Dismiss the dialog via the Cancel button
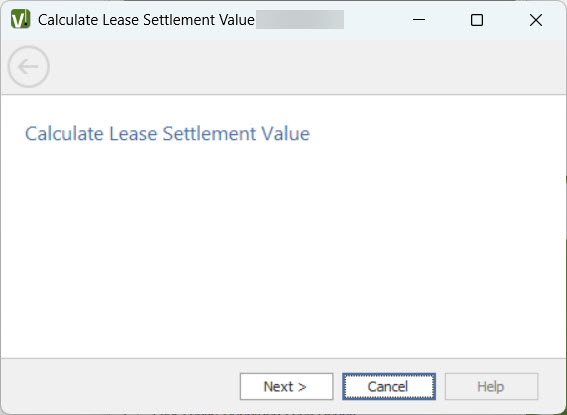The height and width of the screenshot is (415, 567). tap(389, 386)
